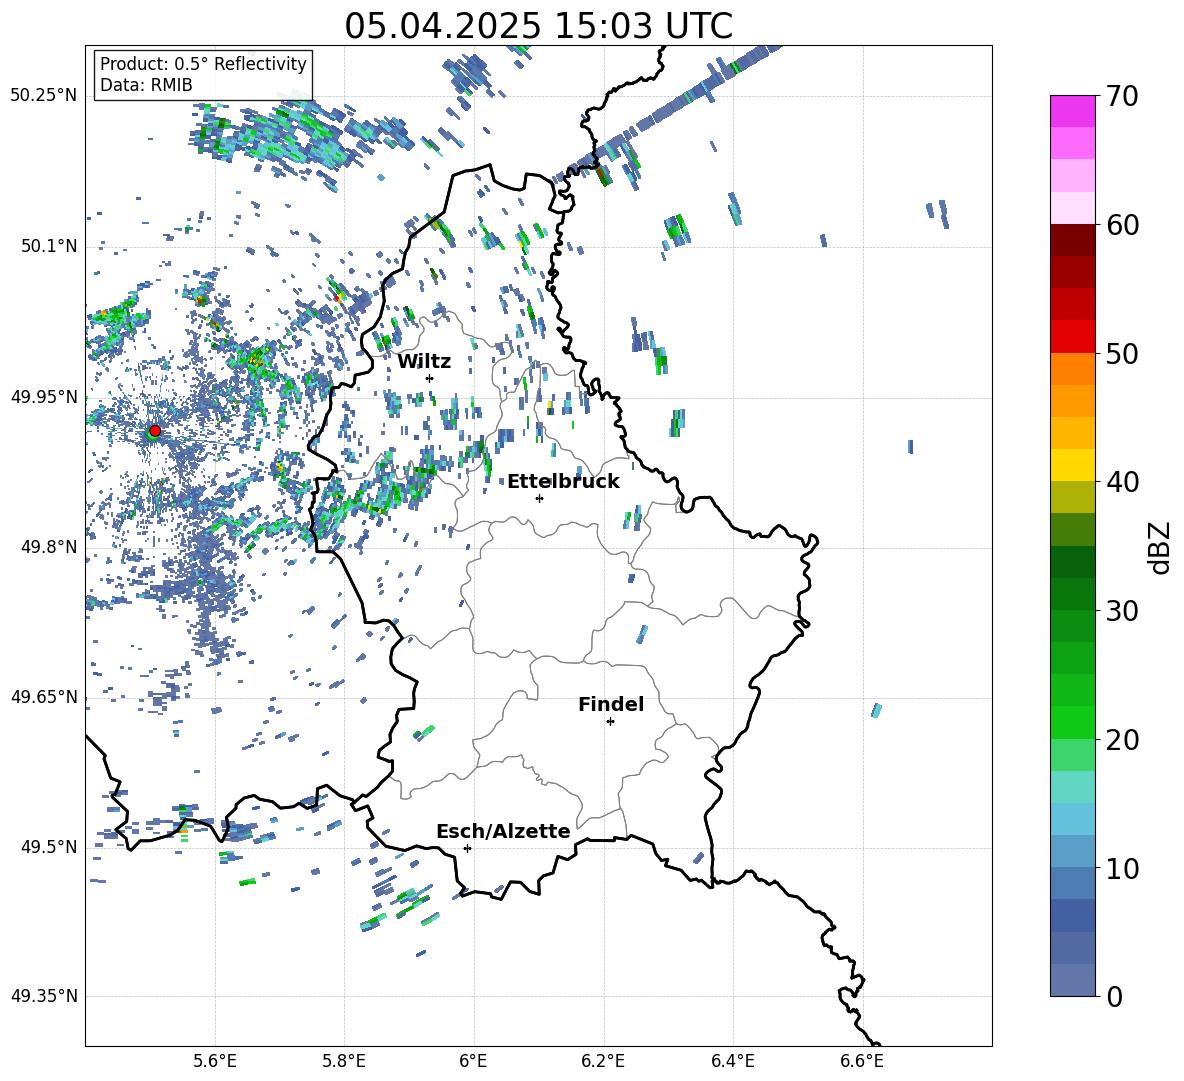Pick the dark maroon swatch just below 60 dBZ
1184x1081 pixels.
click(1073, 240)
